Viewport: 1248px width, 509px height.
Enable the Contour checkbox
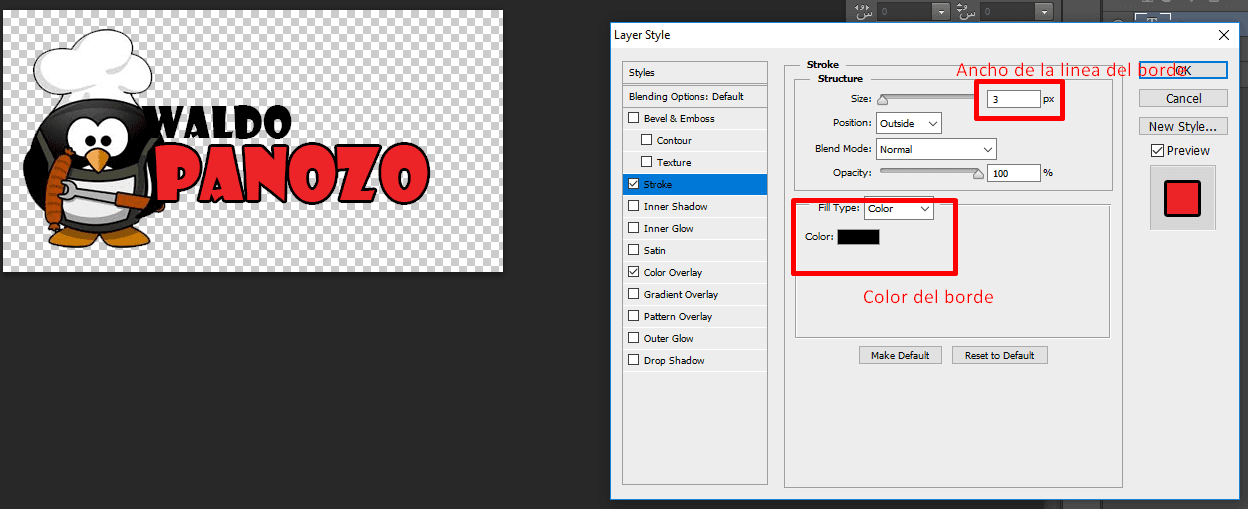coord(646,140)
